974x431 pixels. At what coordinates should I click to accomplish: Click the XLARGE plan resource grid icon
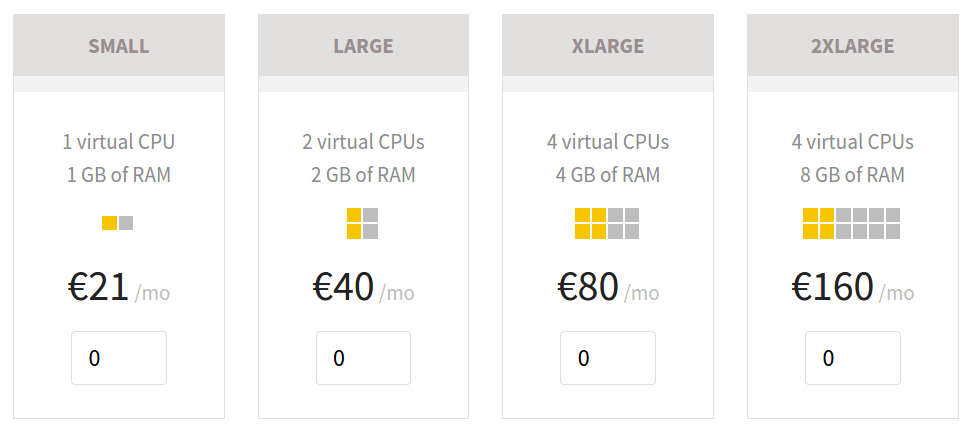pos(607,224)
